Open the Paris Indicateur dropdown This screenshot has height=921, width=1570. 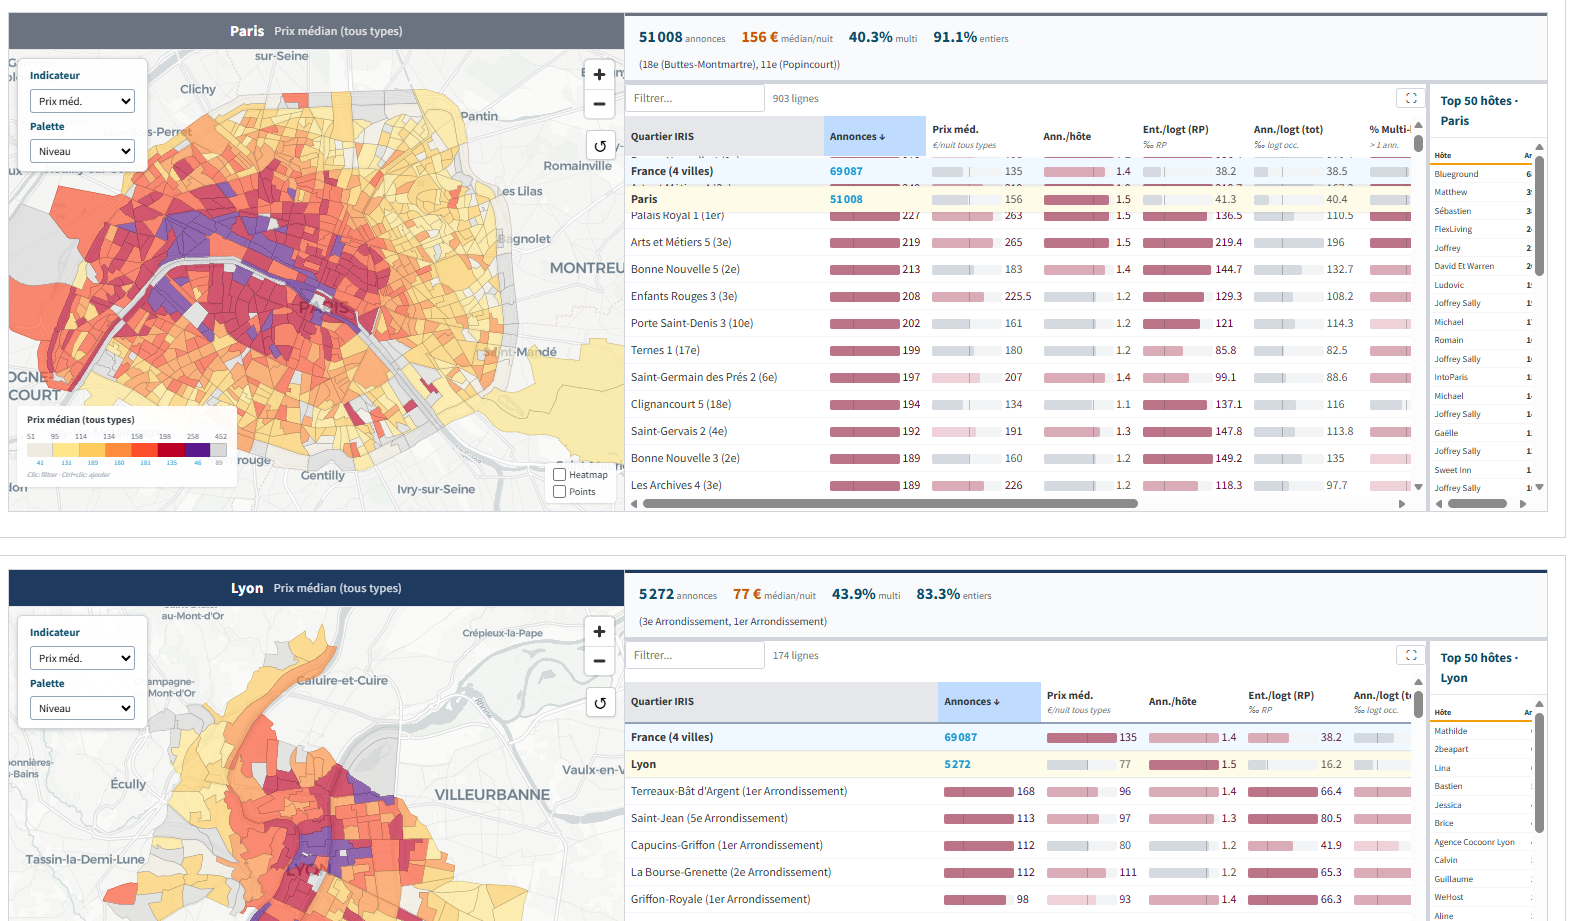click(x=82, y=101)
